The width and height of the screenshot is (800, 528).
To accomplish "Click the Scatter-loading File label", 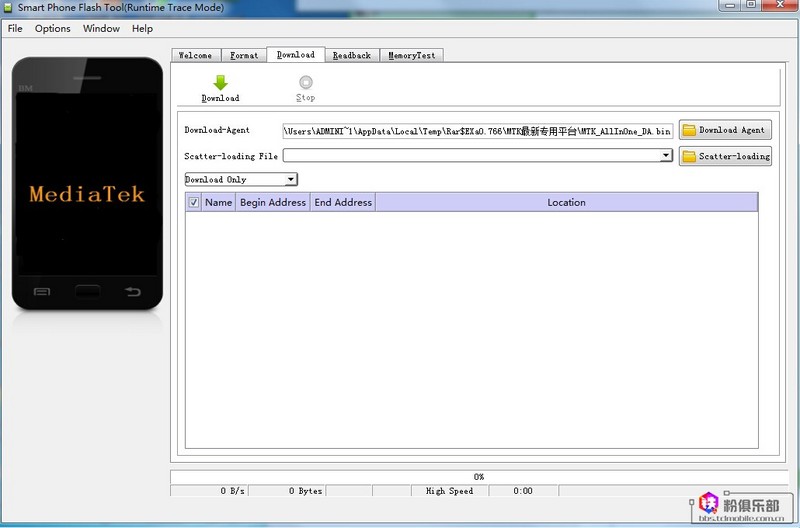I will click(x=231, y=156).
